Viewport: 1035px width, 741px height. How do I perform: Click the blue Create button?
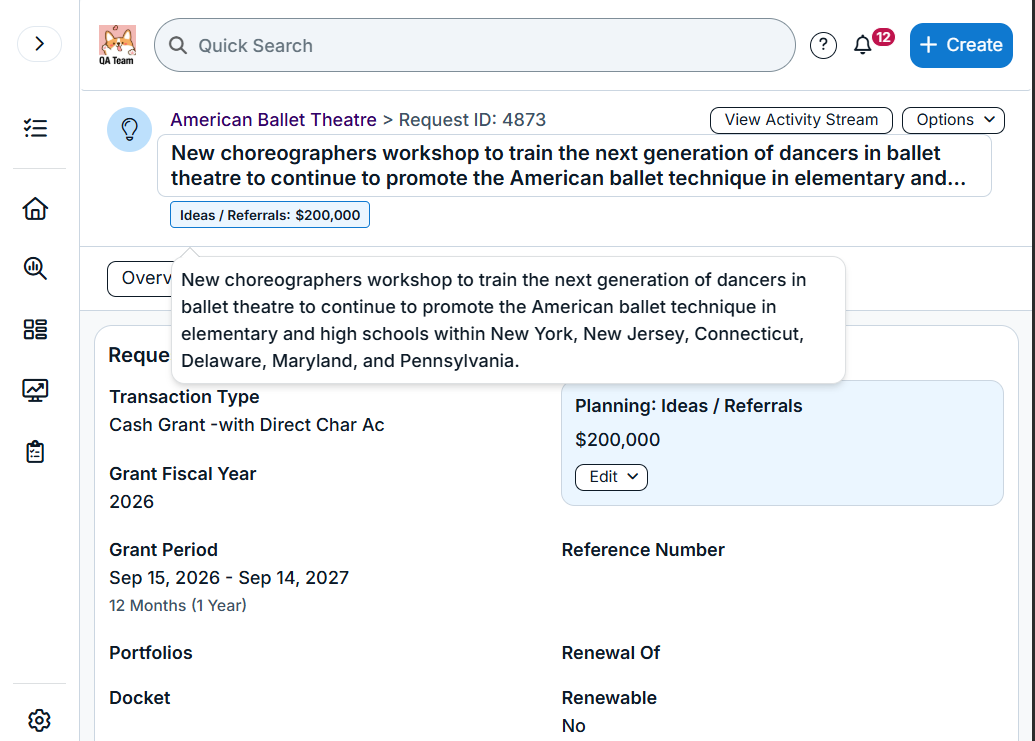[x=961, y=45]
